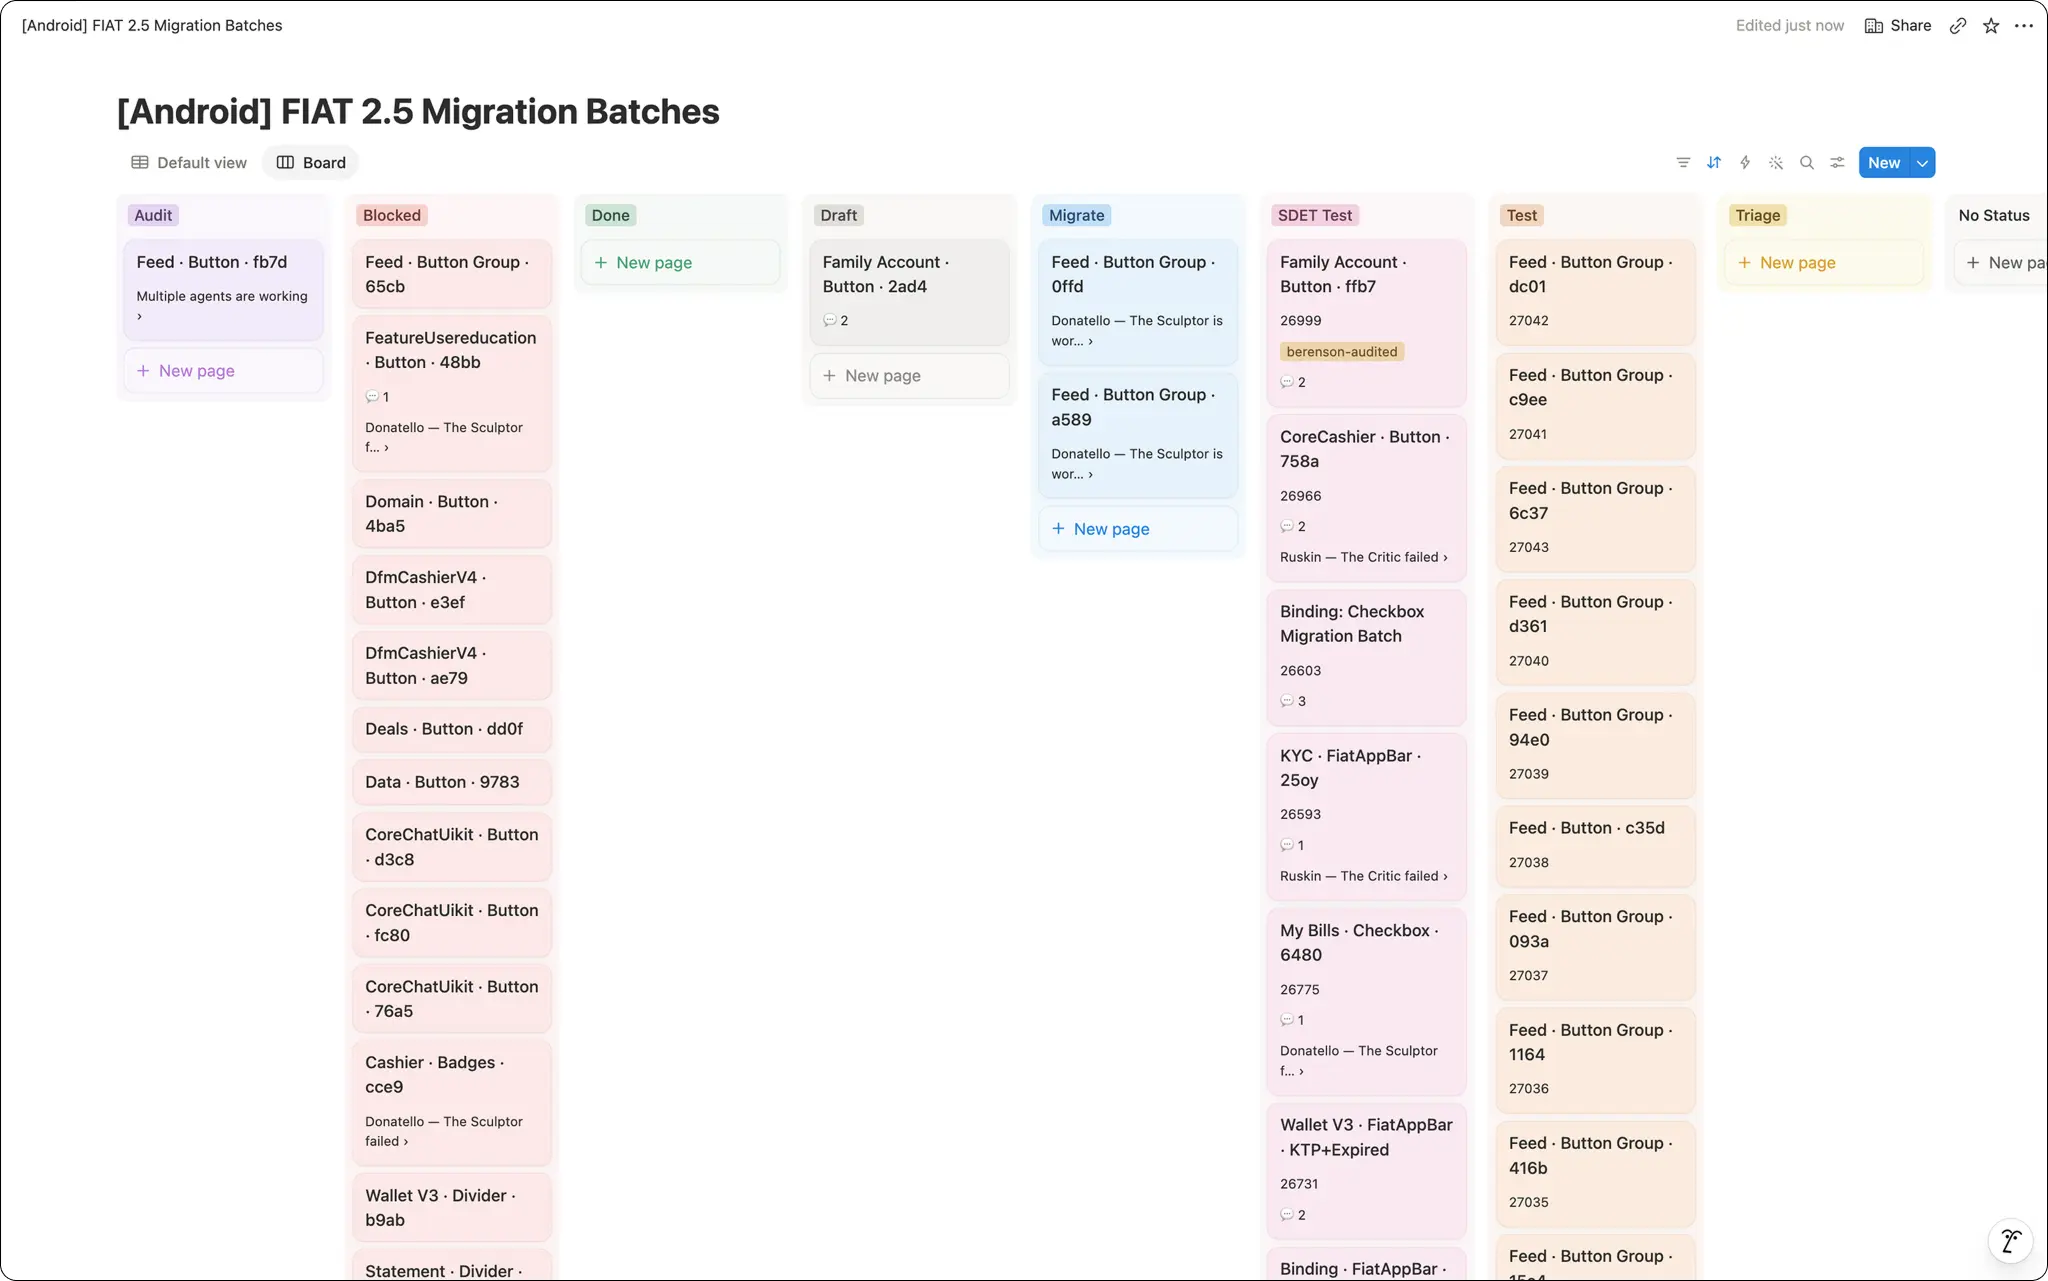This screenshot has height=1281, width=2048.
Task: Open view settings sliders icon
Action: [x=1837, y=163]
